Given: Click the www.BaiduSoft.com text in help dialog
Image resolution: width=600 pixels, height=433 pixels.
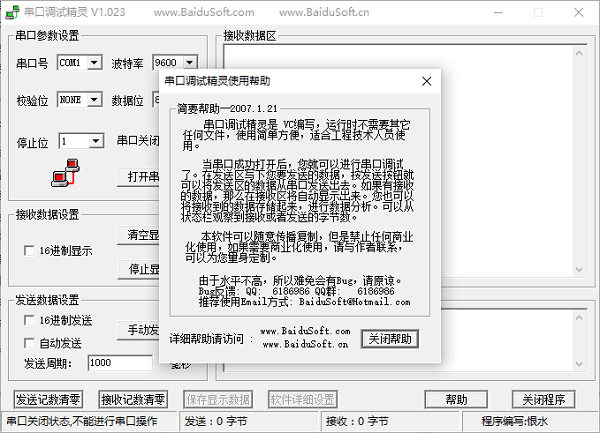Looking at the screenshot, I should (x=305, y=331).
